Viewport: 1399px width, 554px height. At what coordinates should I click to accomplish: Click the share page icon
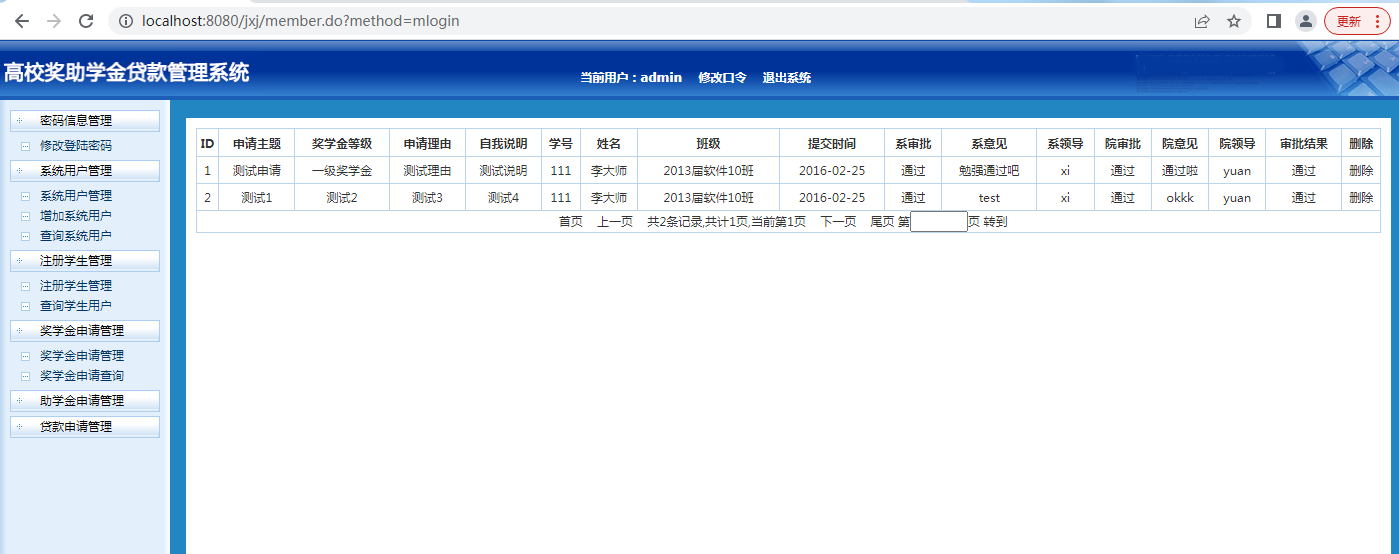coord(1201,21)
